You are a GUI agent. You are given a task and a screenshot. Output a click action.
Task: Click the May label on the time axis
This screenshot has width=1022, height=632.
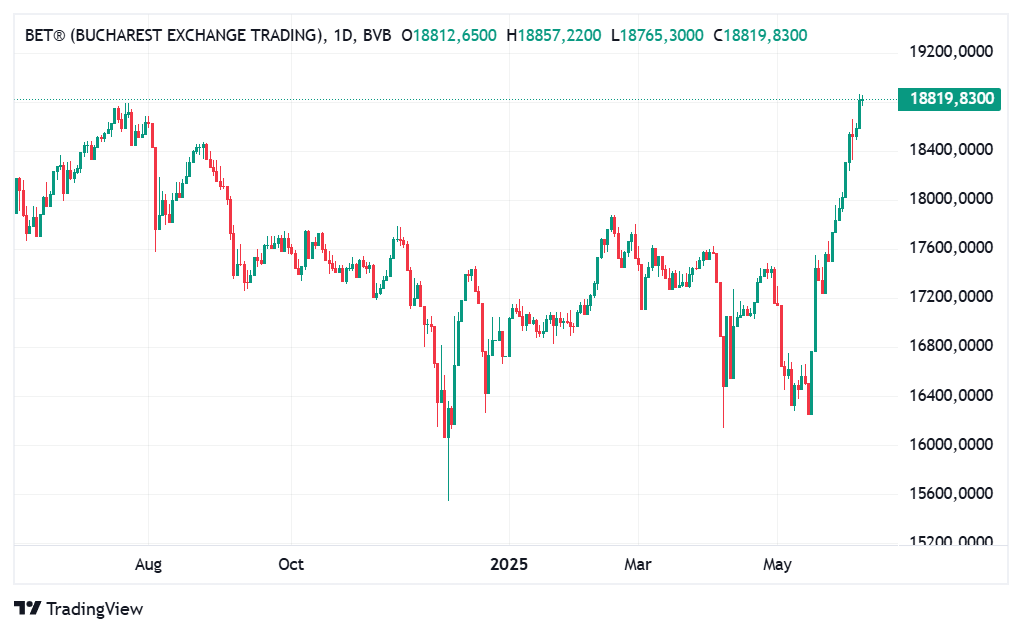[777, 565]
